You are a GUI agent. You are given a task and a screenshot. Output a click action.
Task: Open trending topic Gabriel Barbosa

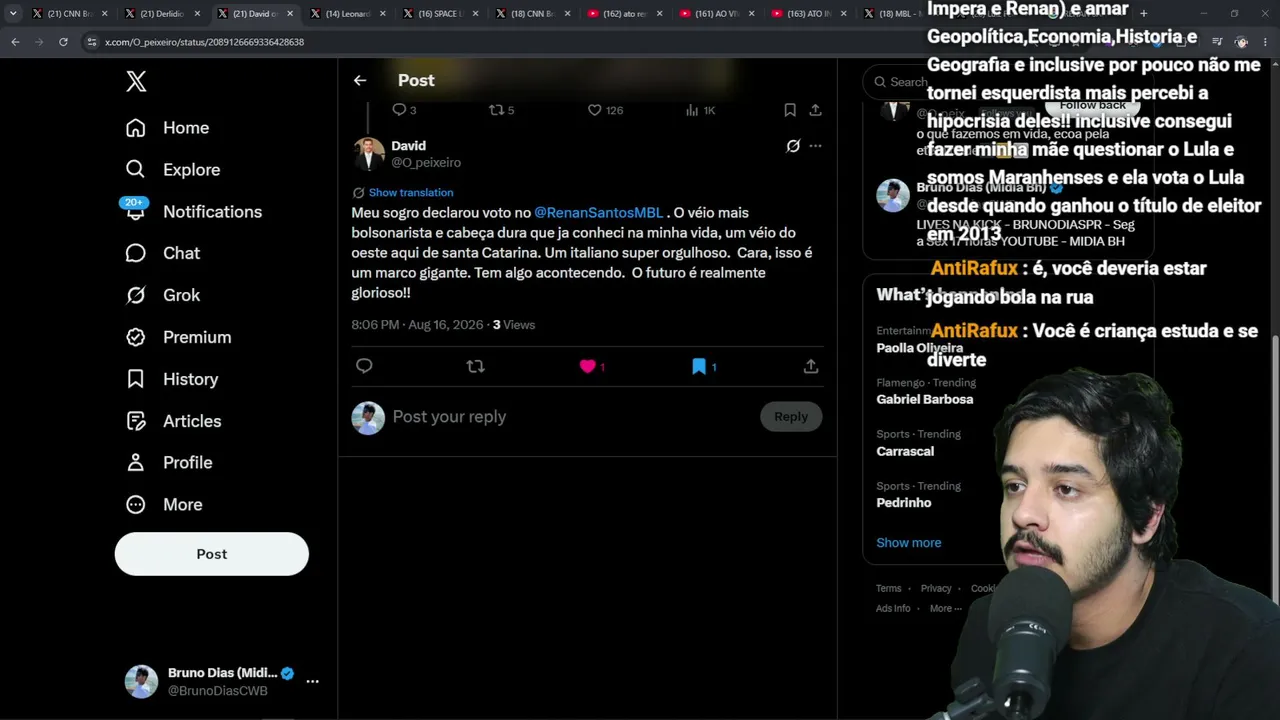coord(925,399)
